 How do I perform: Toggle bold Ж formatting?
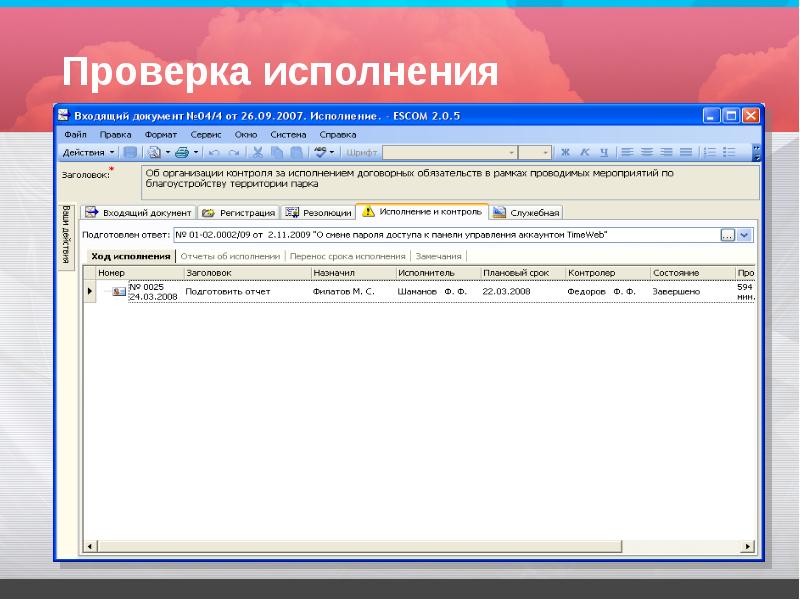tap(565, 153)
